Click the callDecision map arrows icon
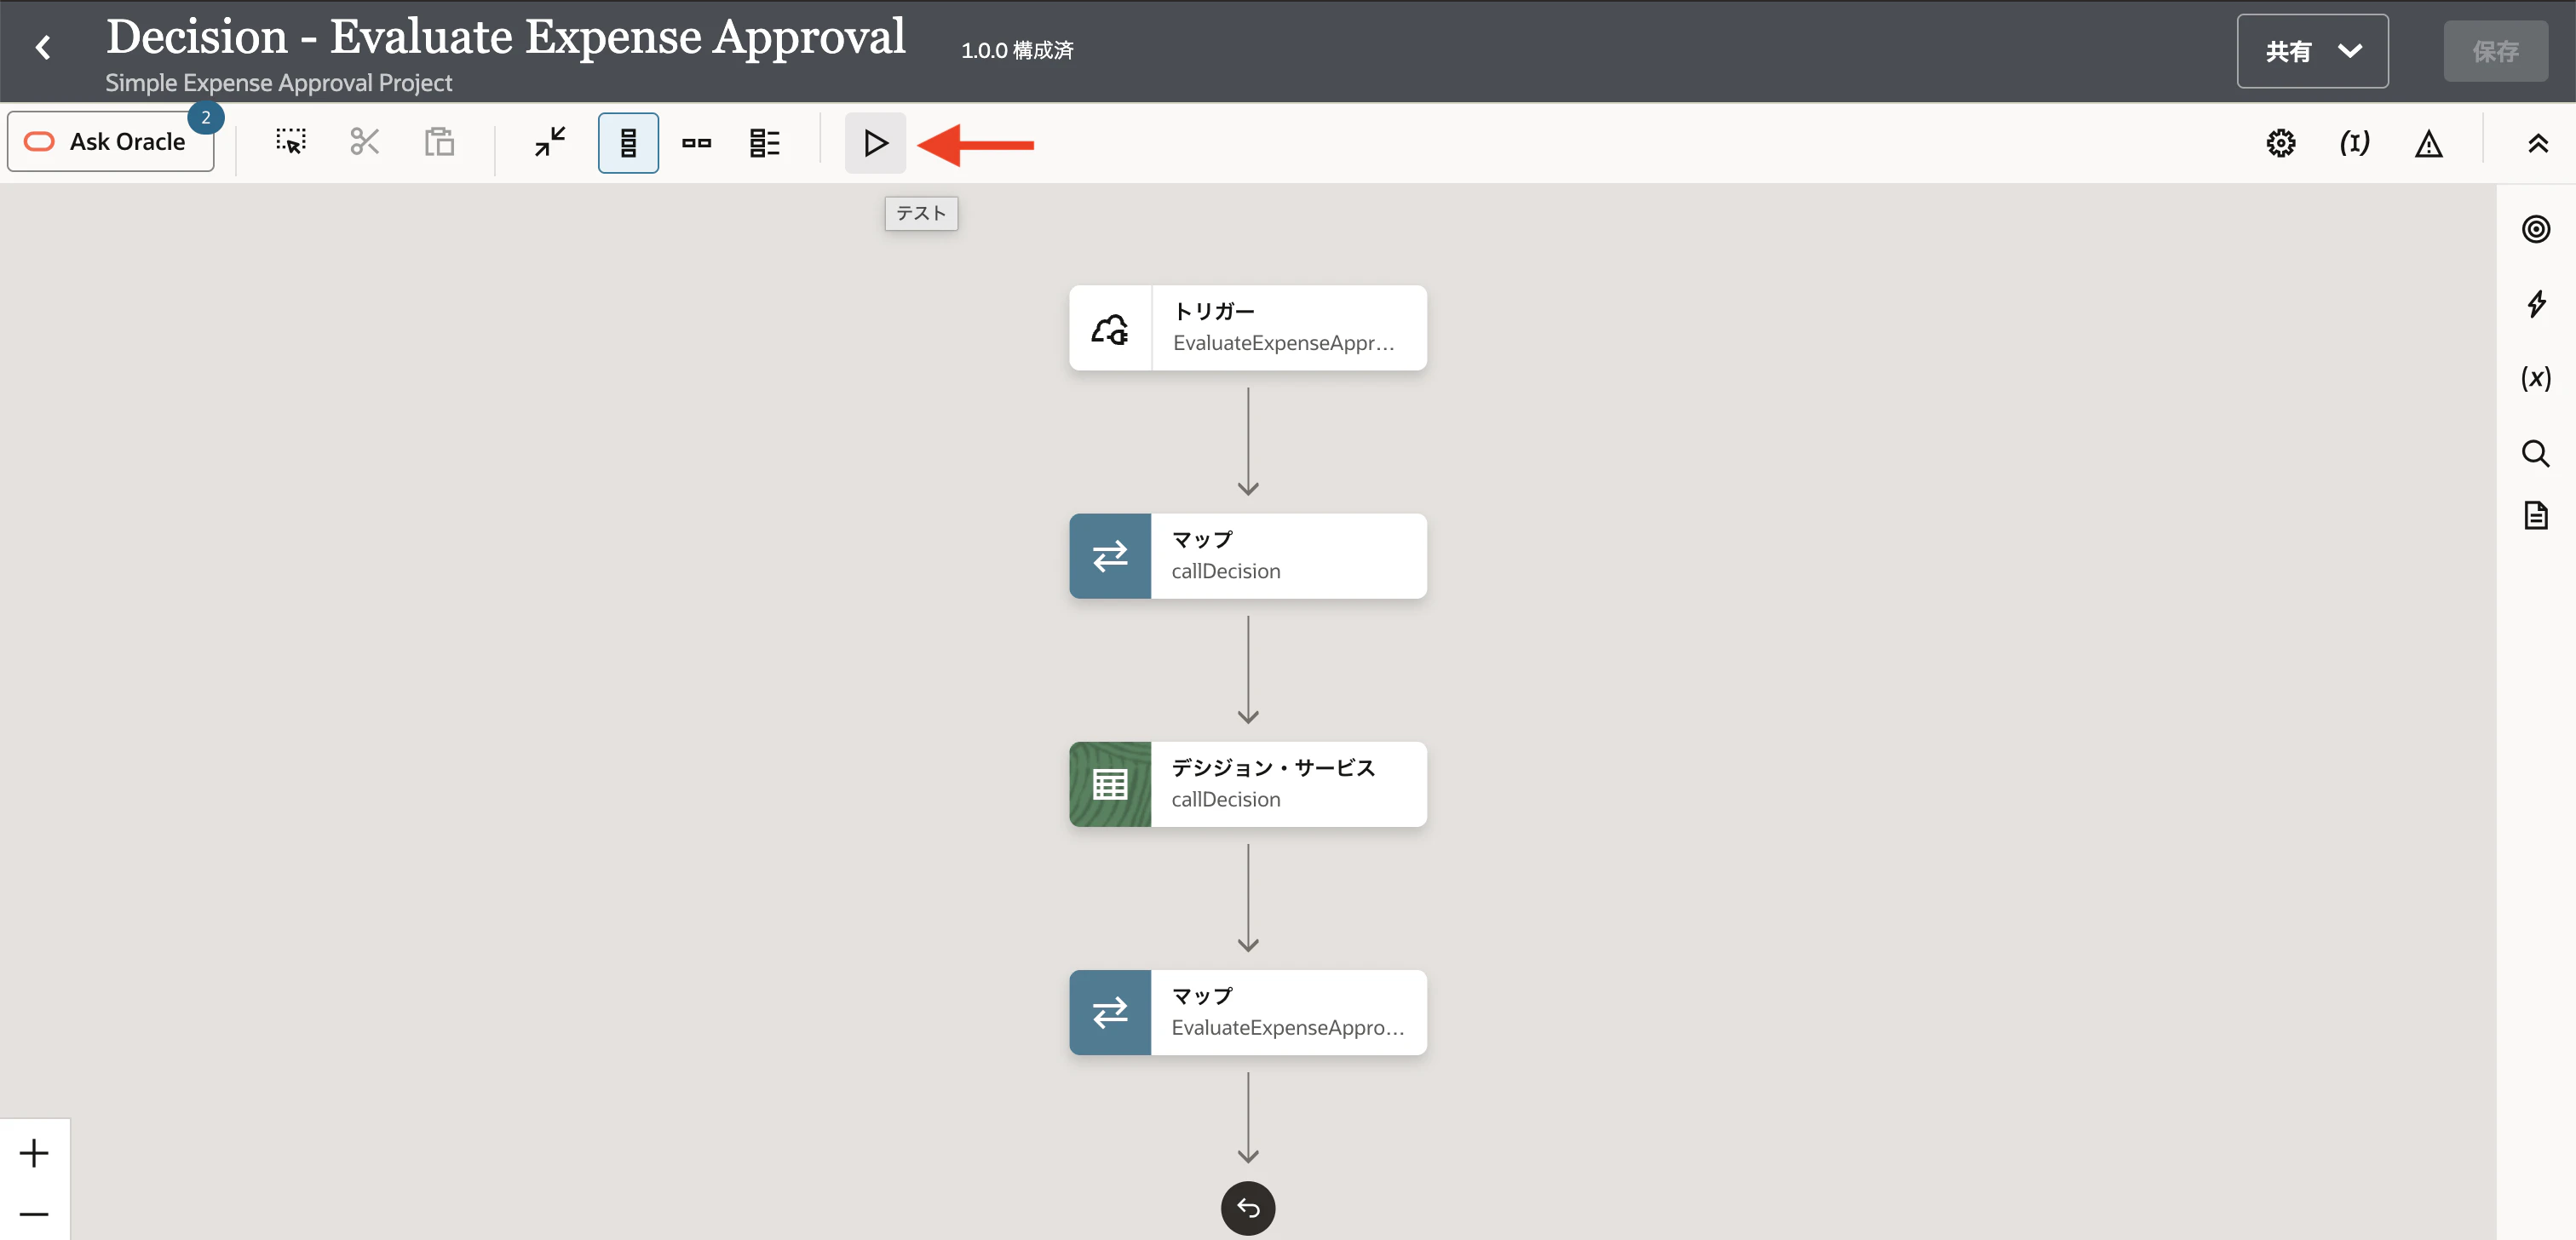 (1110, 556)
